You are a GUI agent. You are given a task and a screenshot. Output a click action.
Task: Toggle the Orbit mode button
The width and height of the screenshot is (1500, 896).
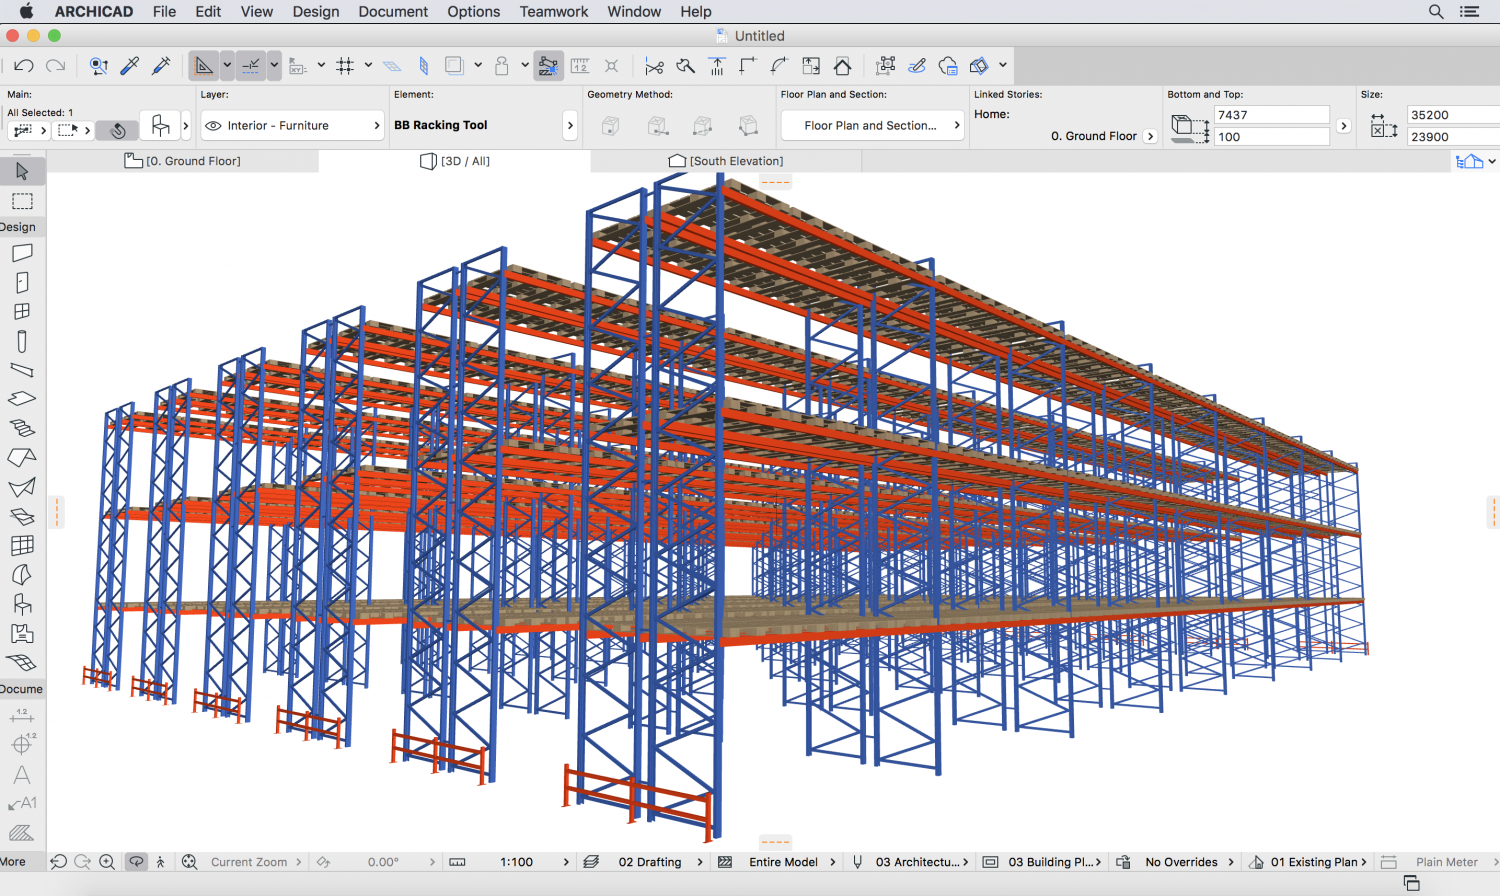point(136,862)
